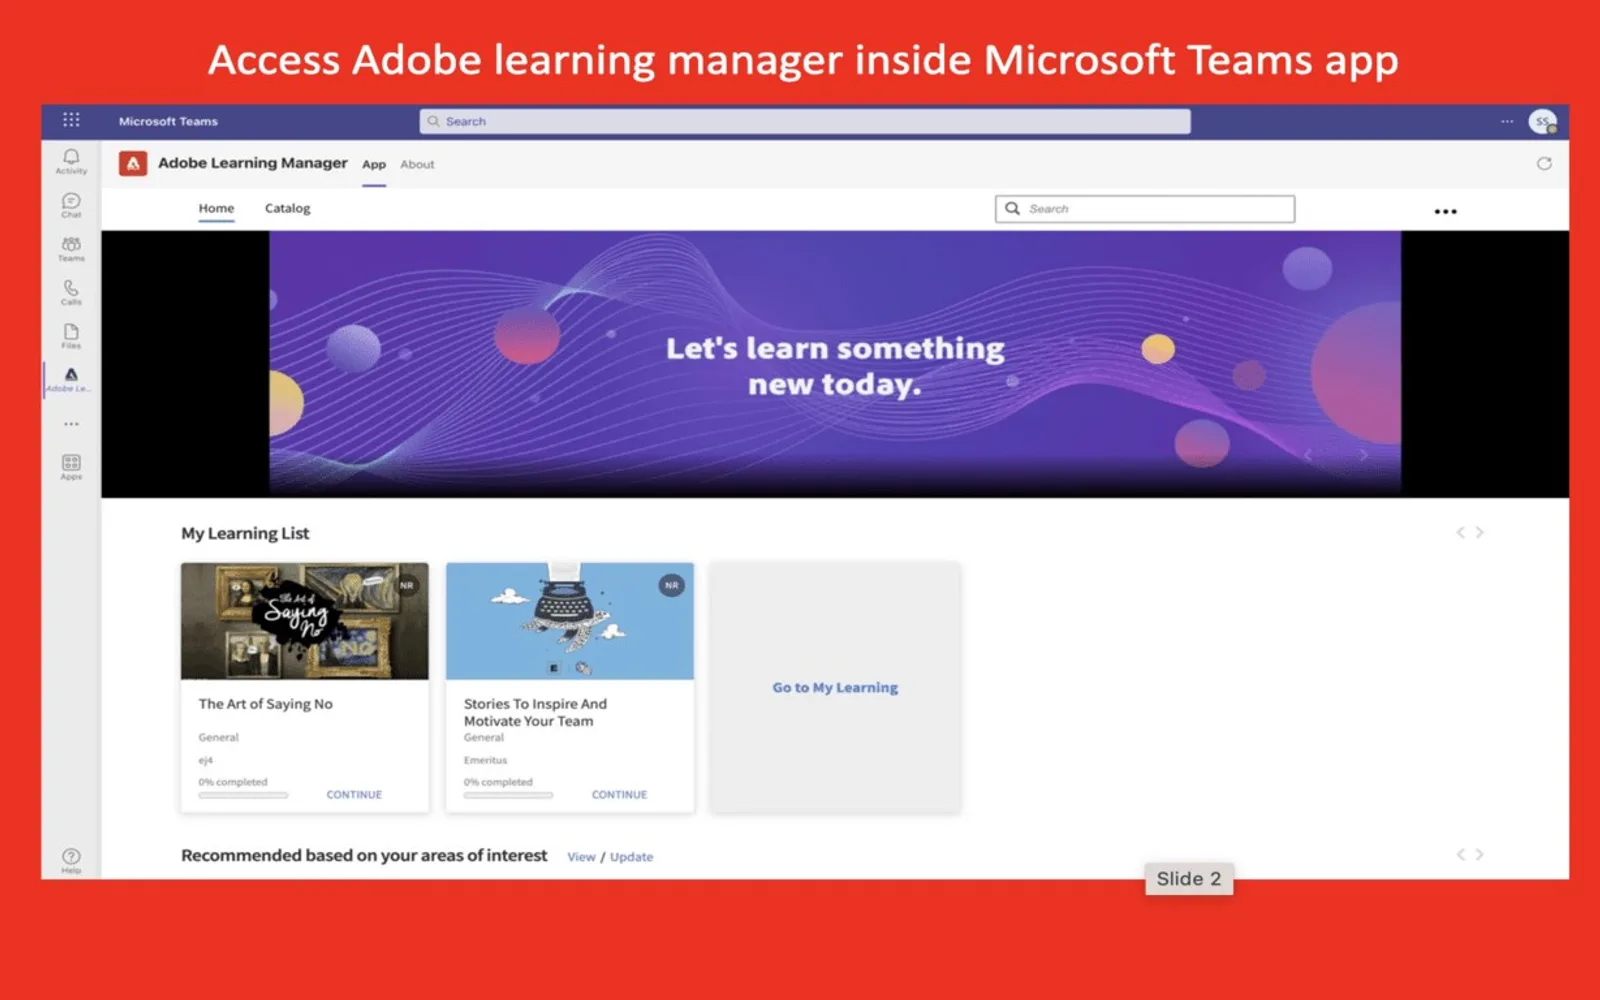Open the user profile avatar
1600x1000 pixels.
1543,122
